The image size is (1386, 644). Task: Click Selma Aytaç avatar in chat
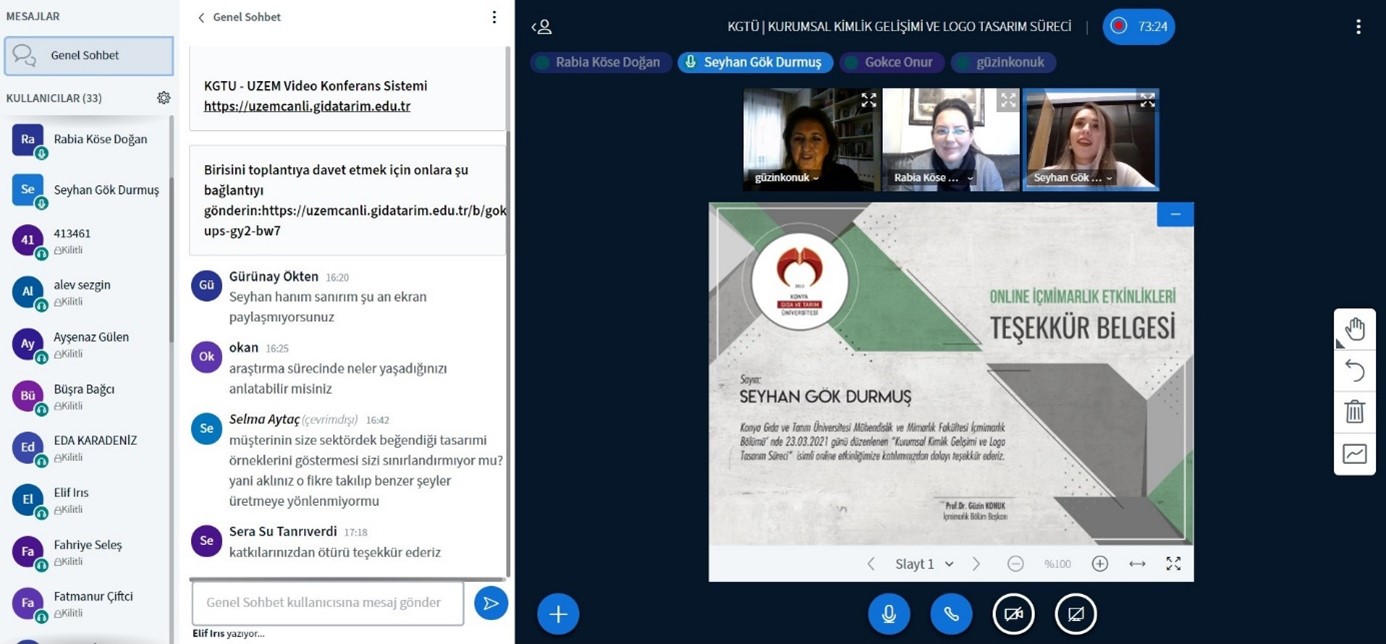[x=206, y=428]
